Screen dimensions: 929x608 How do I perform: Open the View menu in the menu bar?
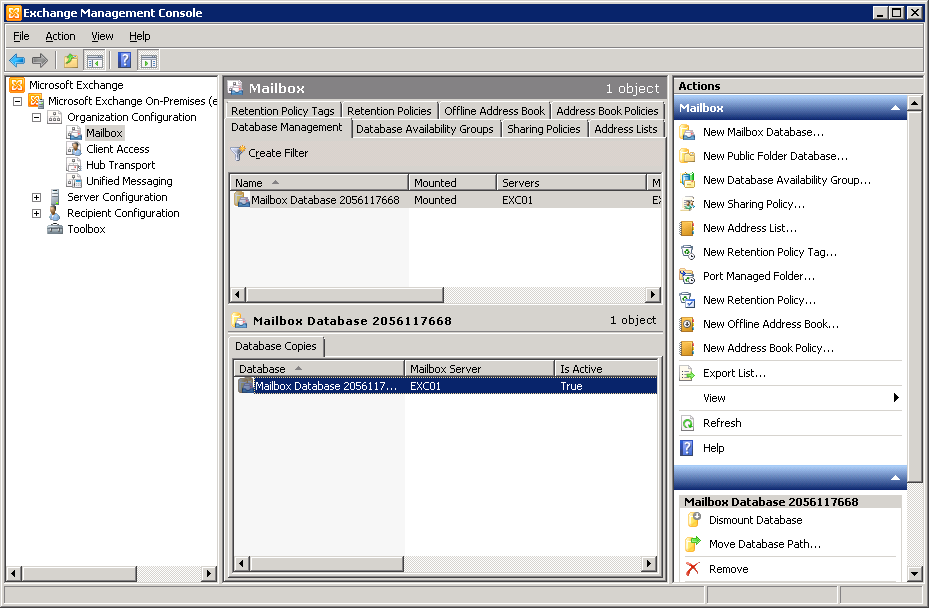click(102, 36)
